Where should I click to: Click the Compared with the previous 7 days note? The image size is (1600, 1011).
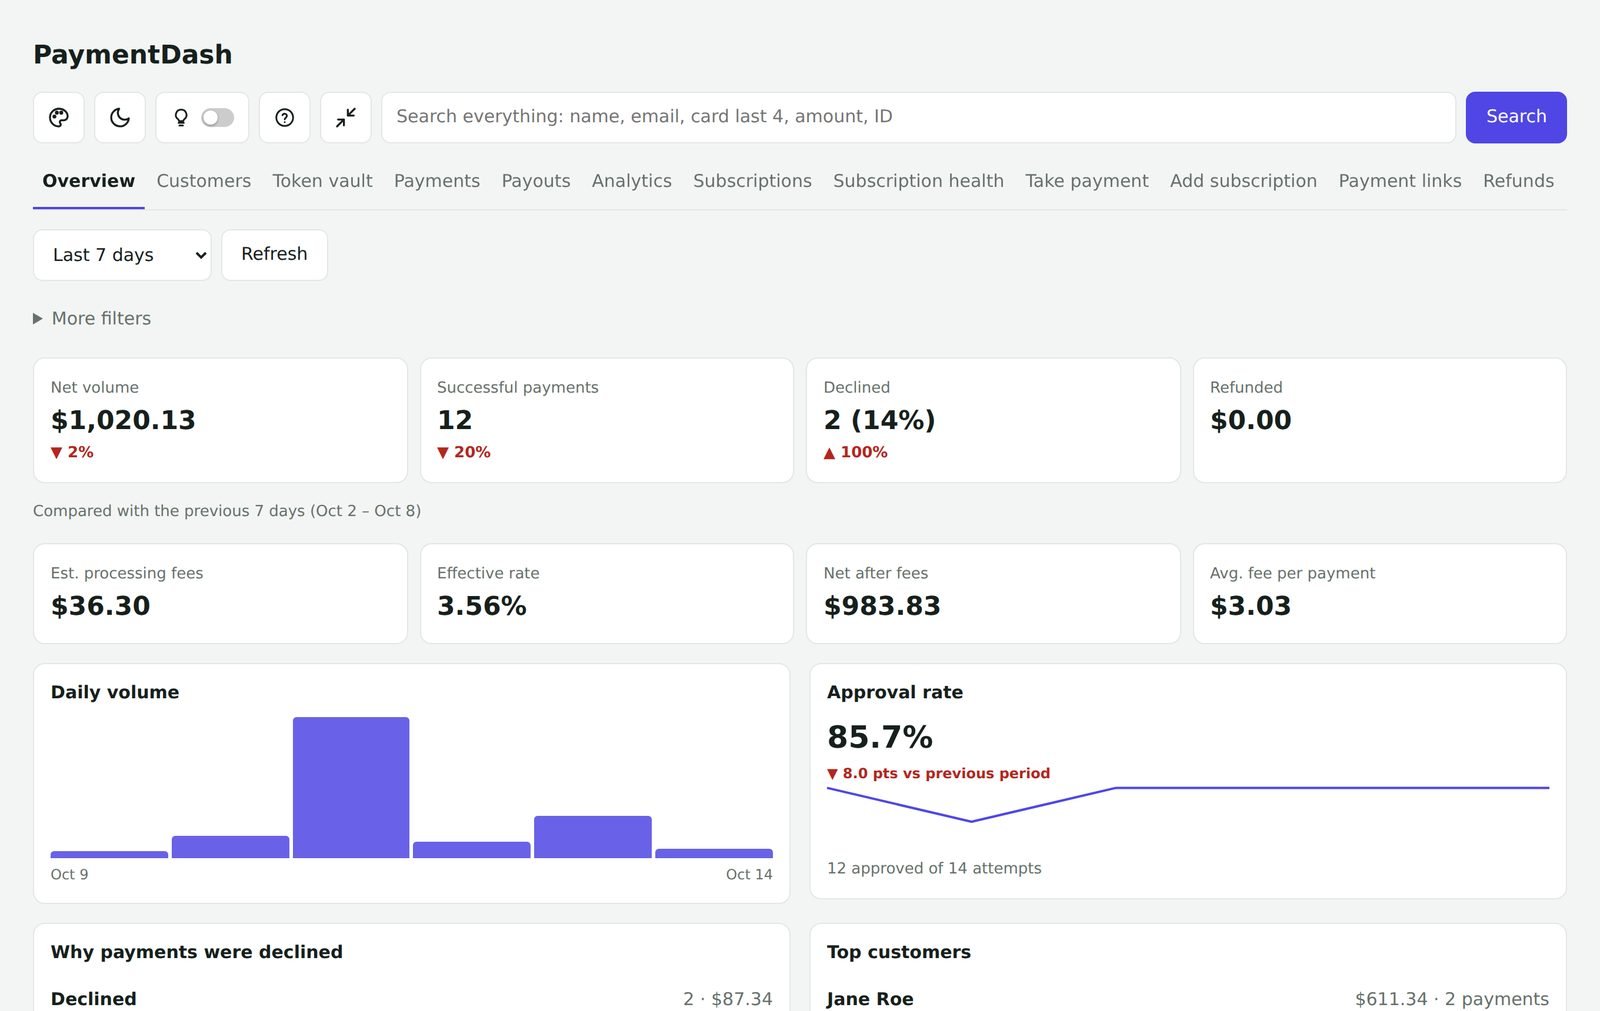point(227,511)
